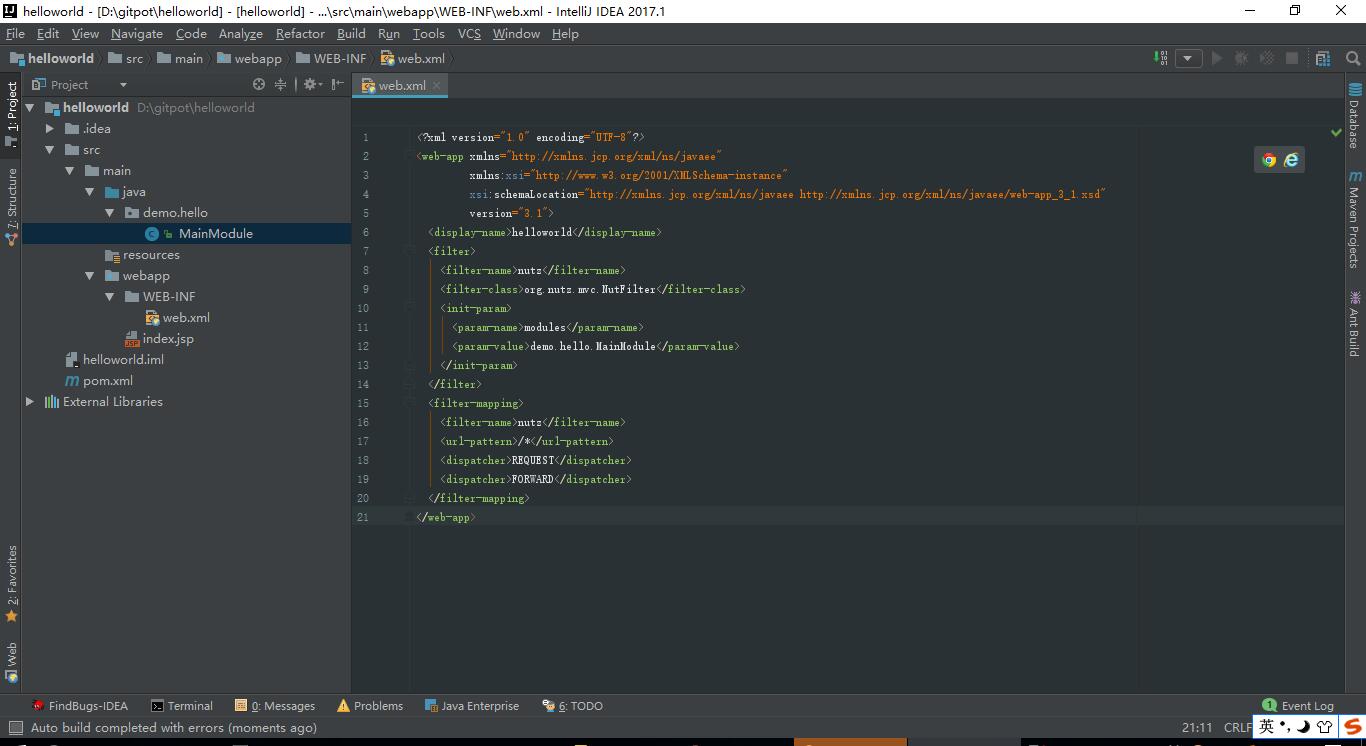Open the Project Structure toolbar icon

point(1323,58)
